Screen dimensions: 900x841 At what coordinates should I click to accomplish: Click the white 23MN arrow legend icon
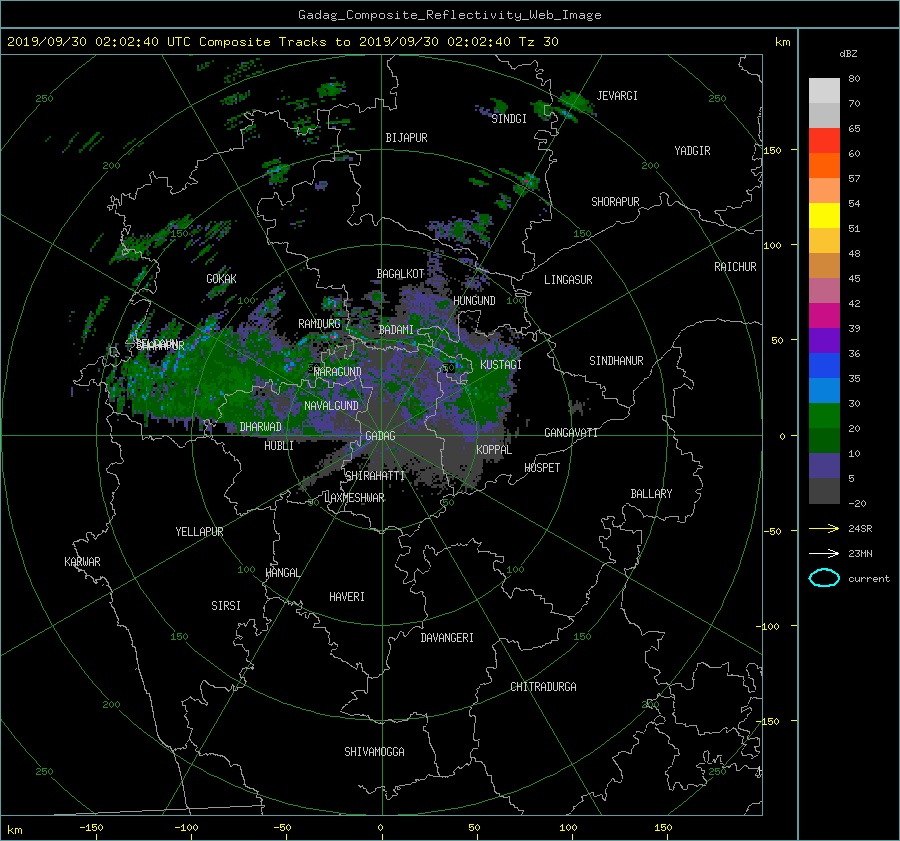[x=824, y=553]
